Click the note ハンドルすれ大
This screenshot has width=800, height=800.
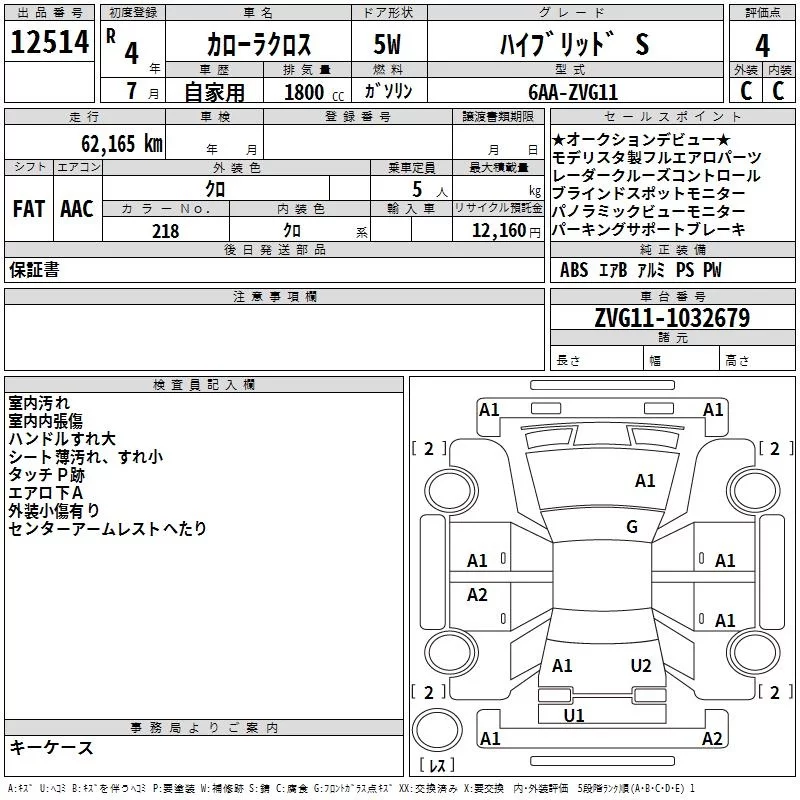pyautogui.click(x=62, y=439)
